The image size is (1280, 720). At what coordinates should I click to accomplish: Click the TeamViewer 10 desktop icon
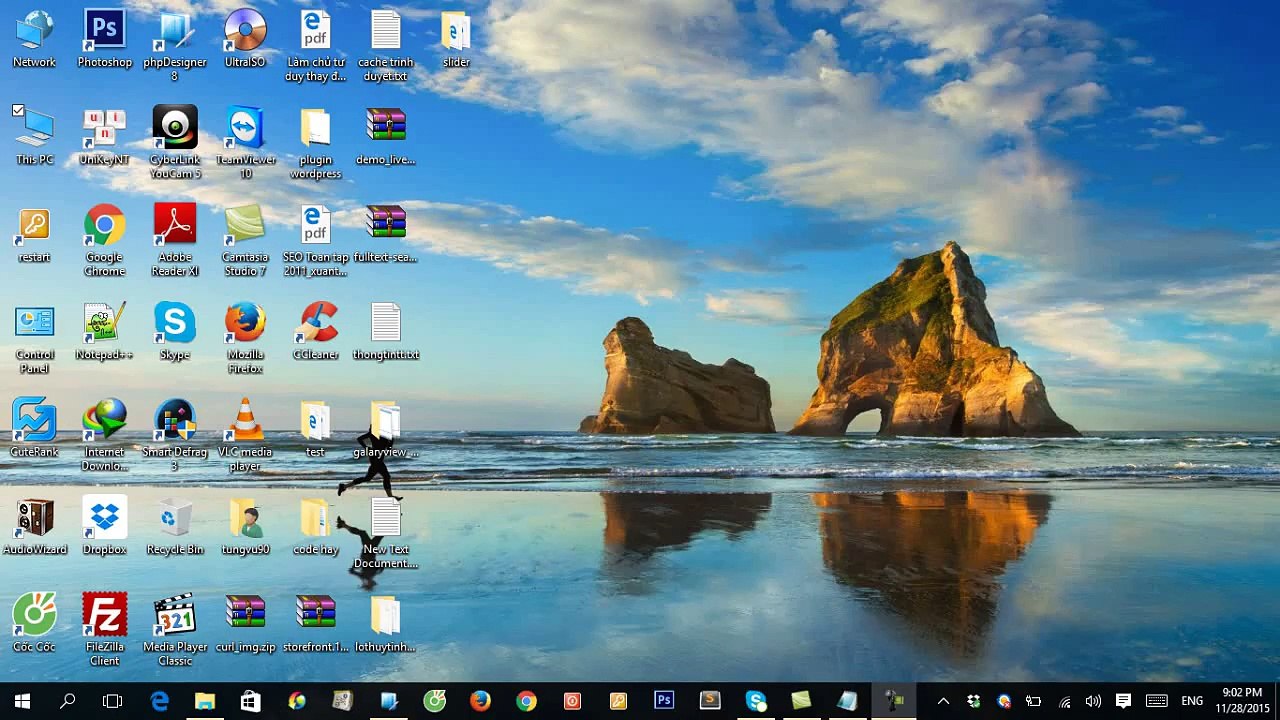pos(245,143)
